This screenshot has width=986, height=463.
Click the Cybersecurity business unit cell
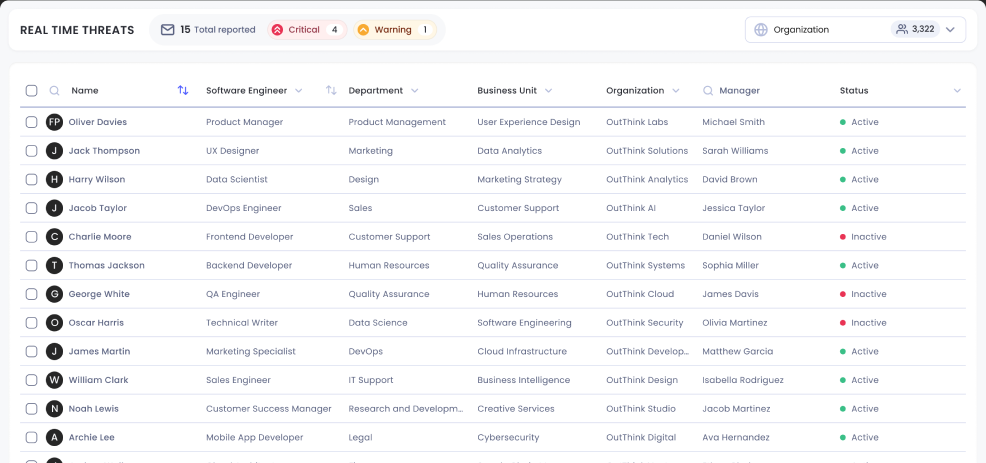pos(508,437)
